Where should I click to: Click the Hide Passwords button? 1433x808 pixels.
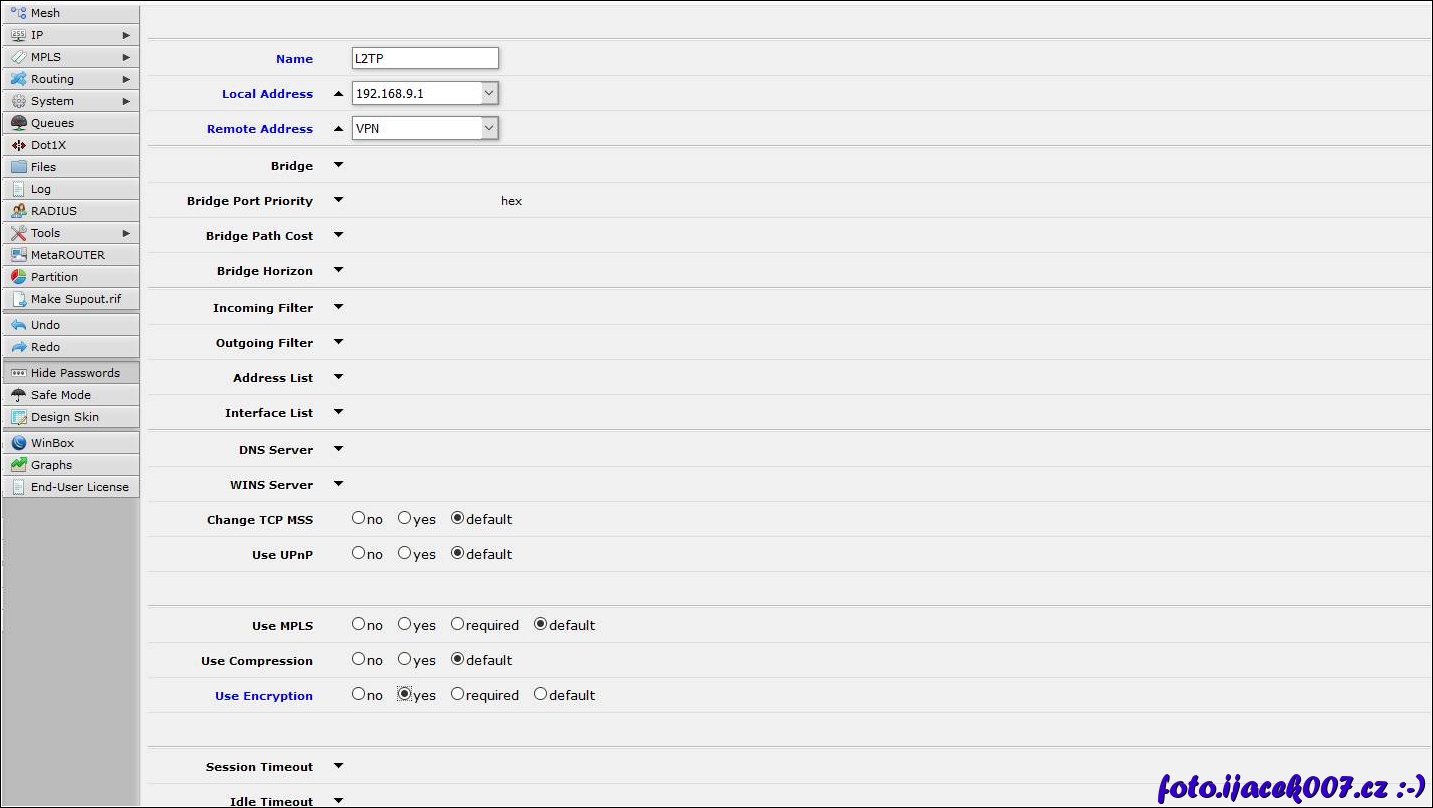click(x=70, y=373)
